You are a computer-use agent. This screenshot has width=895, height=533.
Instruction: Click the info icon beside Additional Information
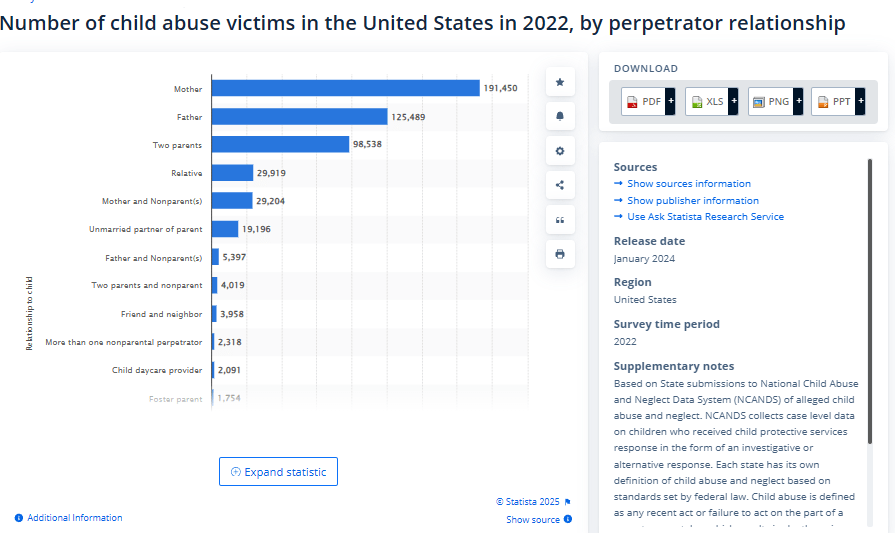tap(19, 518)
